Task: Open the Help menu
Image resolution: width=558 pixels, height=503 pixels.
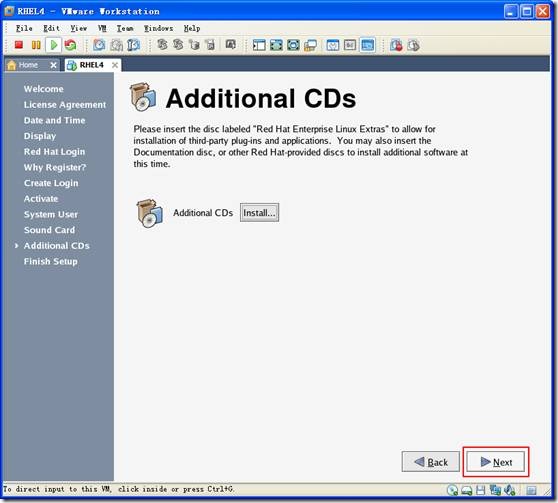Action: point(192,28)
